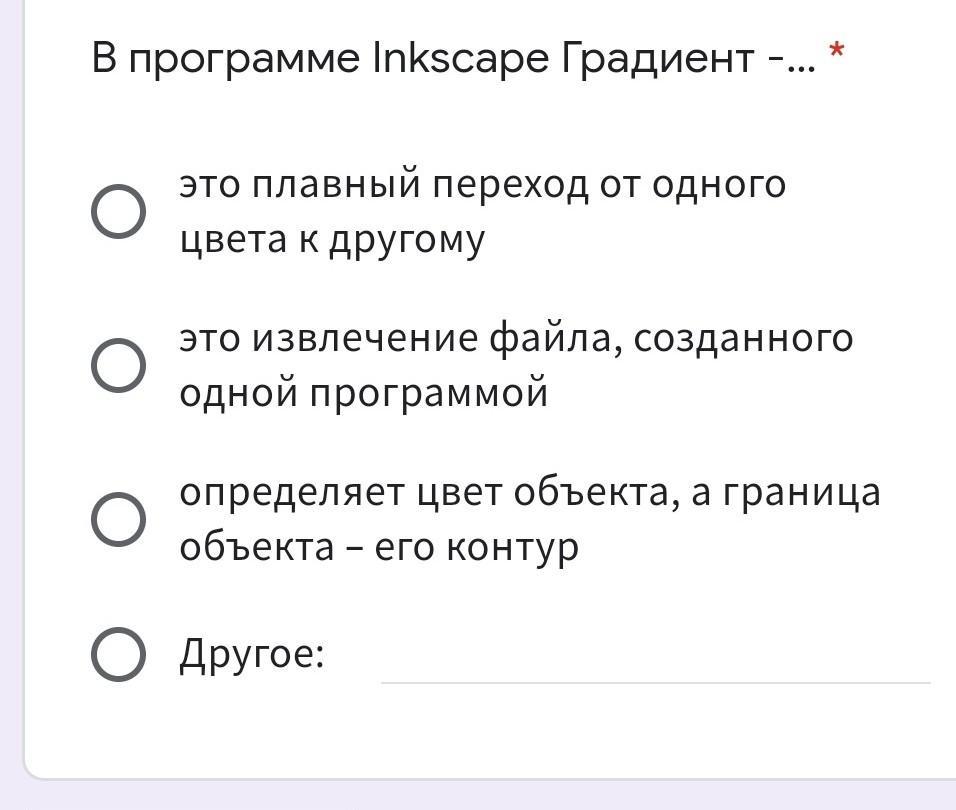Click the text line 'одной программой'
The width and height of the screenshot is (956, 810).
point(363,393)
